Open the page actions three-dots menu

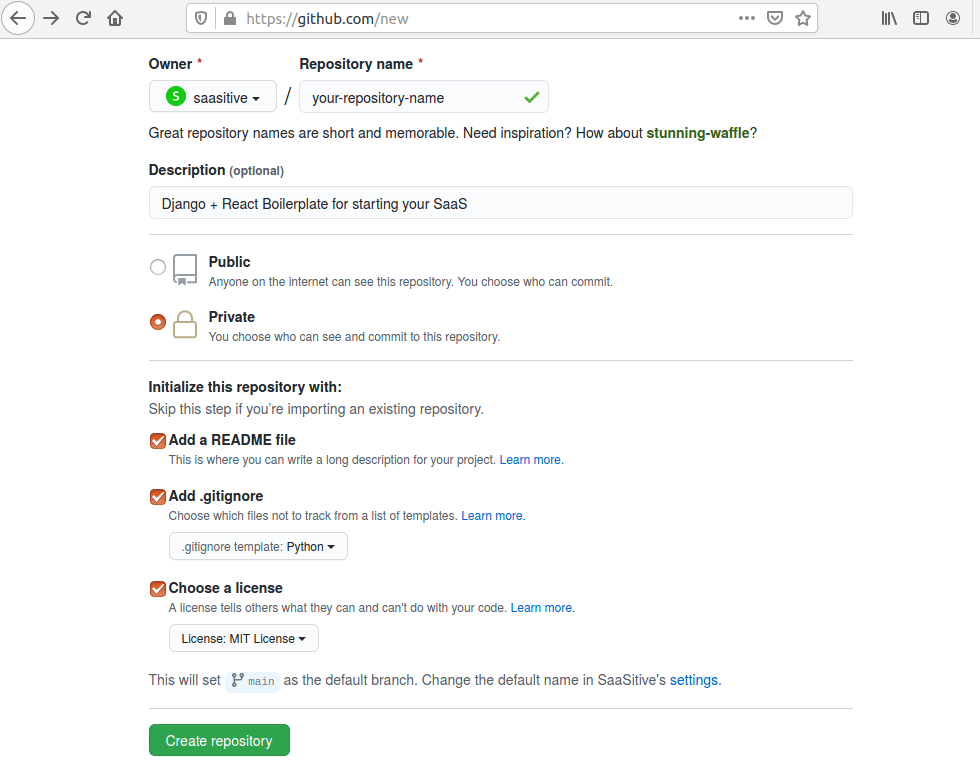pos(747,18)
